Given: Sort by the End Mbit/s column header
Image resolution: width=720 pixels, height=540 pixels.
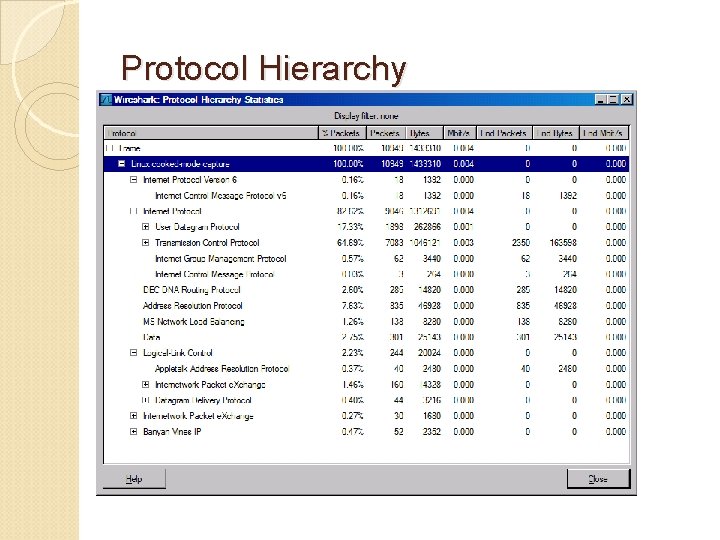Looking at the screenshot, I should click(x=604, y=133).
